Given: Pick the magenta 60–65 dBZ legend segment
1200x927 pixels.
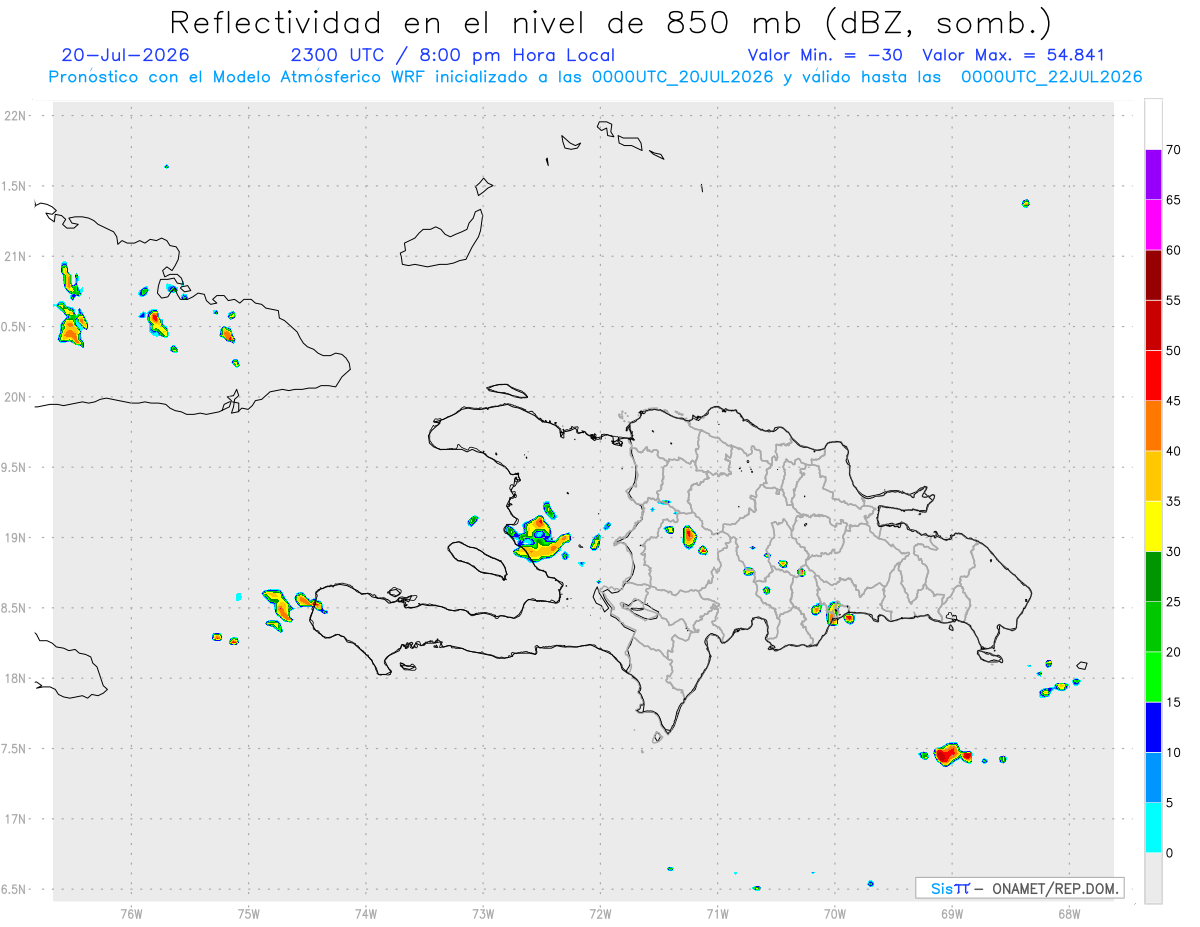Looking at the screenshot, I should [x=1153, y=225].
